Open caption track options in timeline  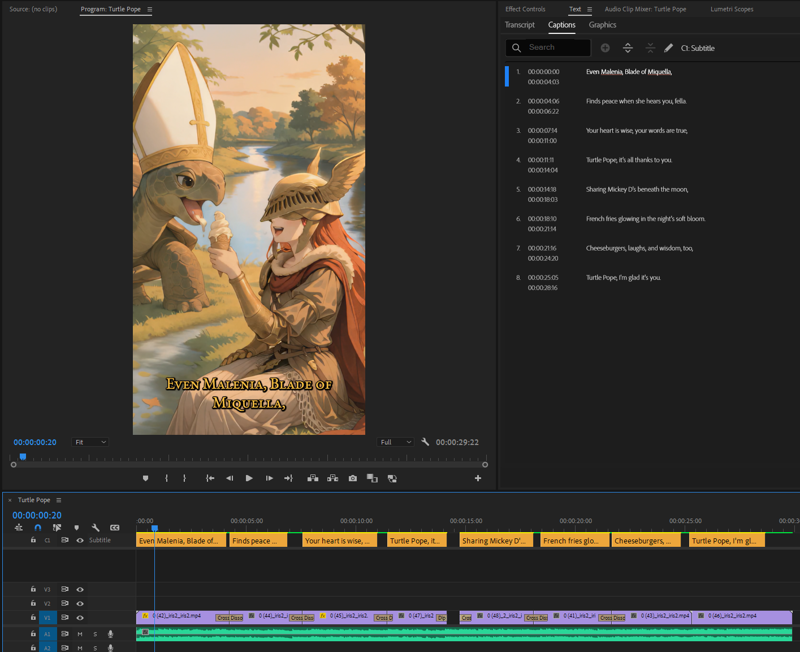(x=115, y=528)
